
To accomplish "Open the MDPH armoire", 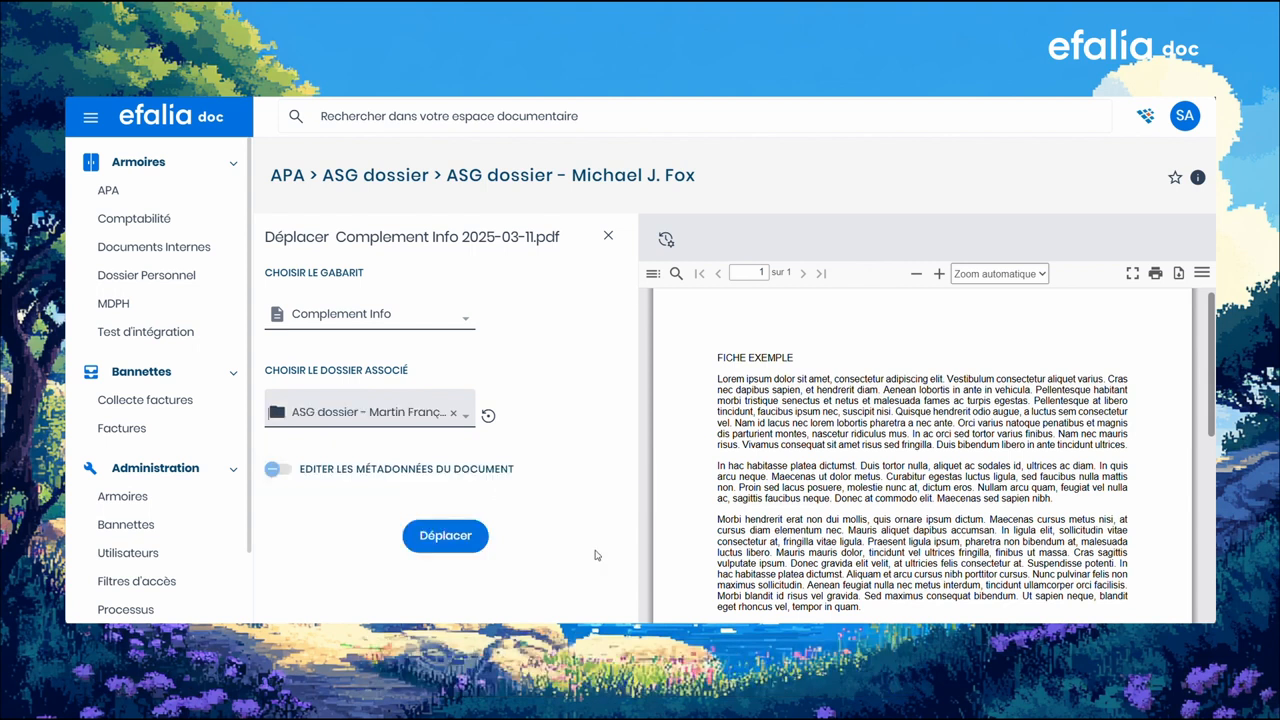I will 113,303.
